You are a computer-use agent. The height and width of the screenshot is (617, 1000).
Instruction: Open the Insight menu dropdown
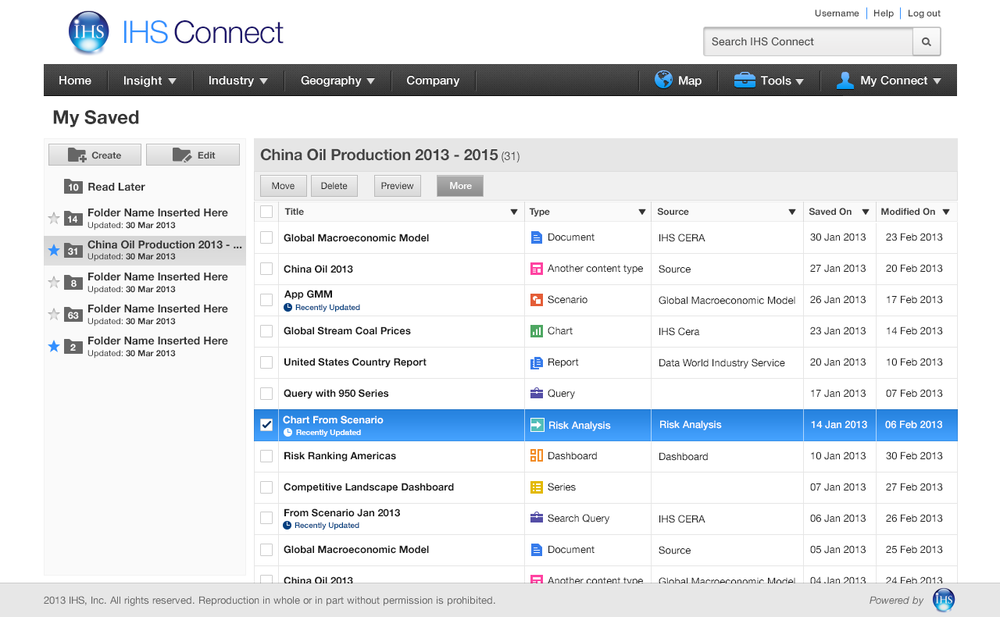click(149, 80)
